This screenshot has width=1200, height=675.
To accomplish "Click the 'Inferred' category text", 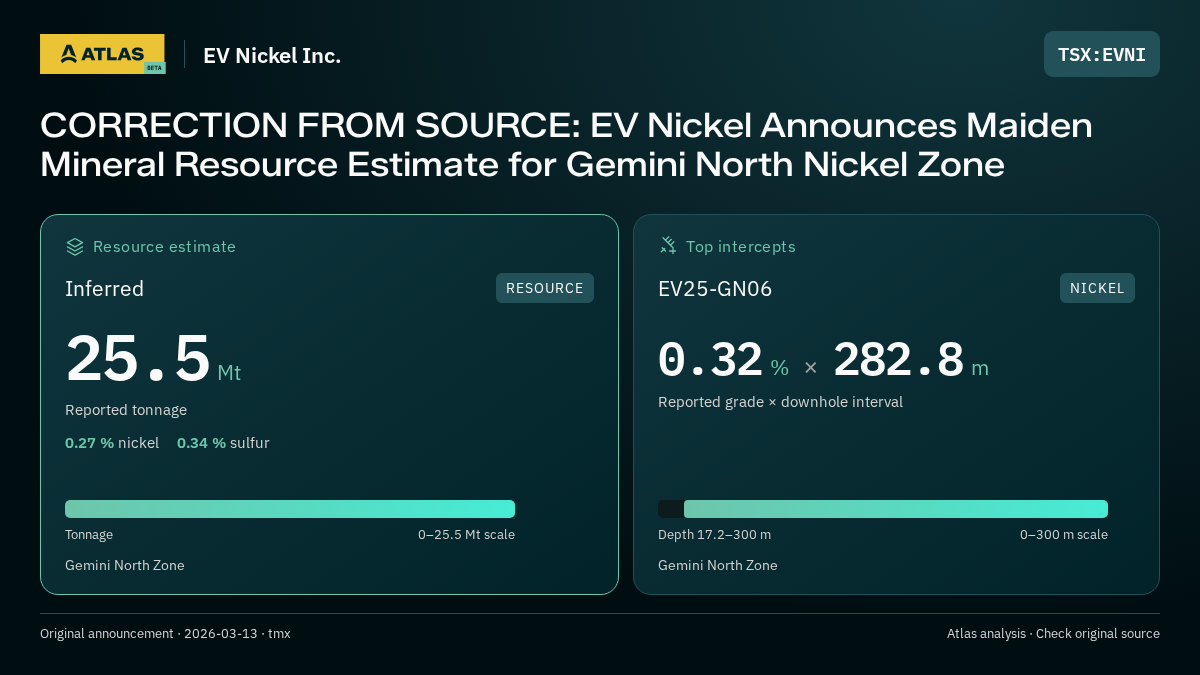I will click(x=104, y=289).
